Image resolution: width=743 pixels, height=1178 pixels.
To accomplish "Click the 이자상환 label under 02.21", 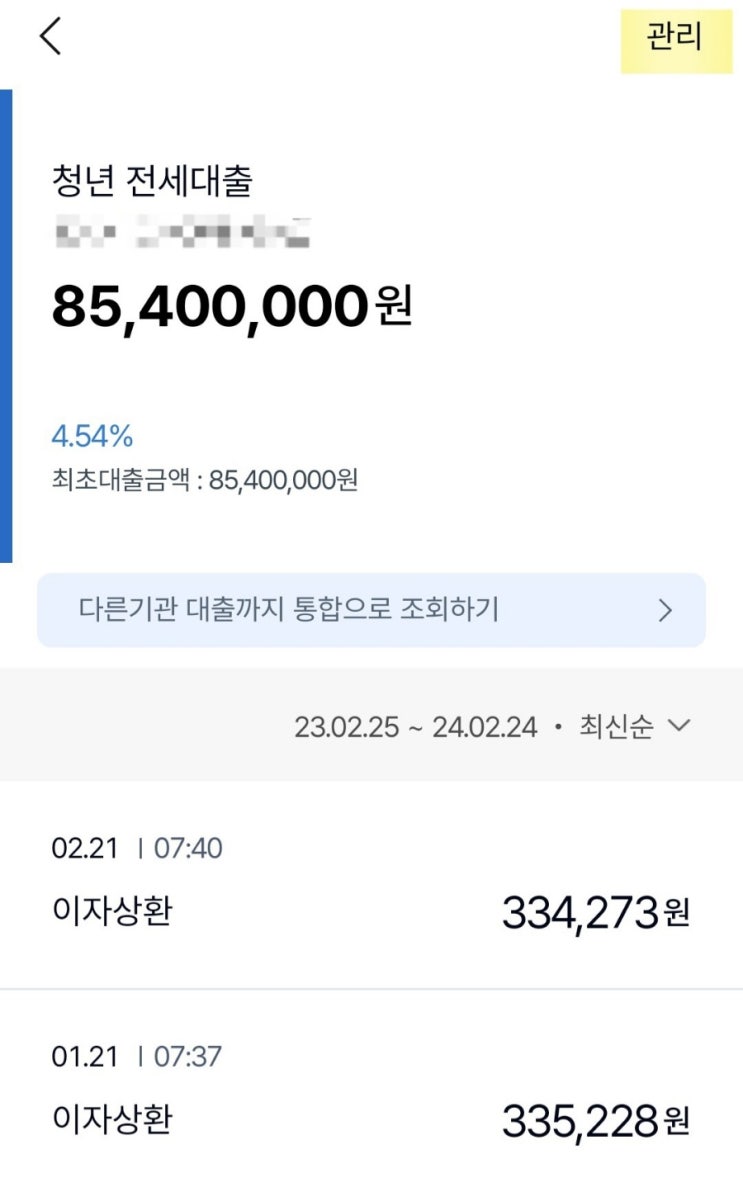I will click(x=111, y=911).
